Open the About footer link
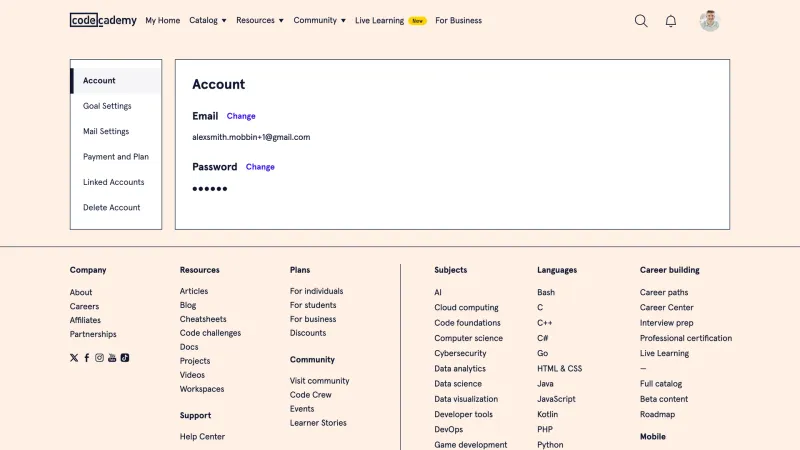This screenshot has height=450, width=800. coord(81,292)
